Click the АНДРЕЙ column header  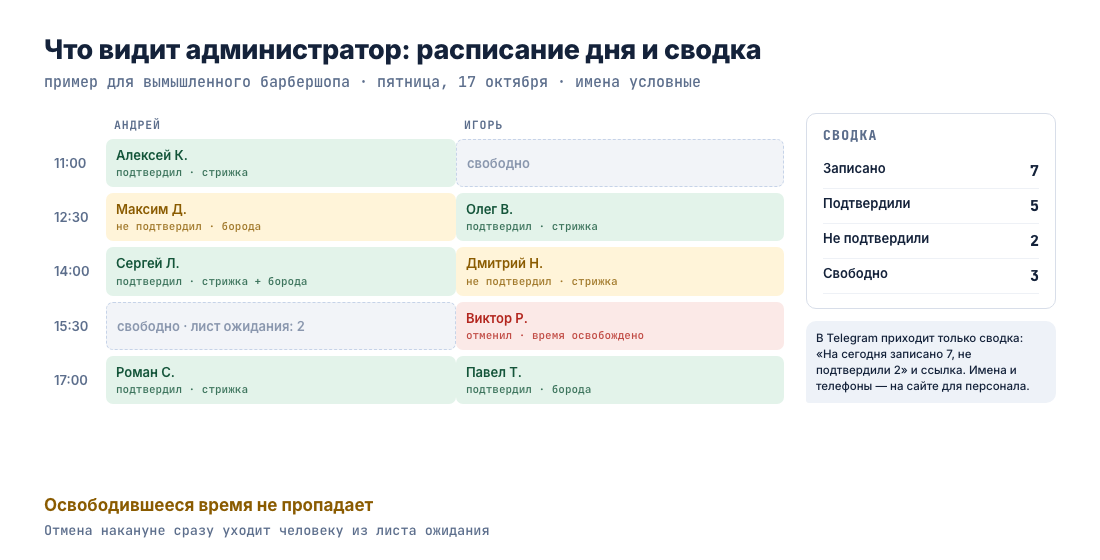(x=138, y=125)
